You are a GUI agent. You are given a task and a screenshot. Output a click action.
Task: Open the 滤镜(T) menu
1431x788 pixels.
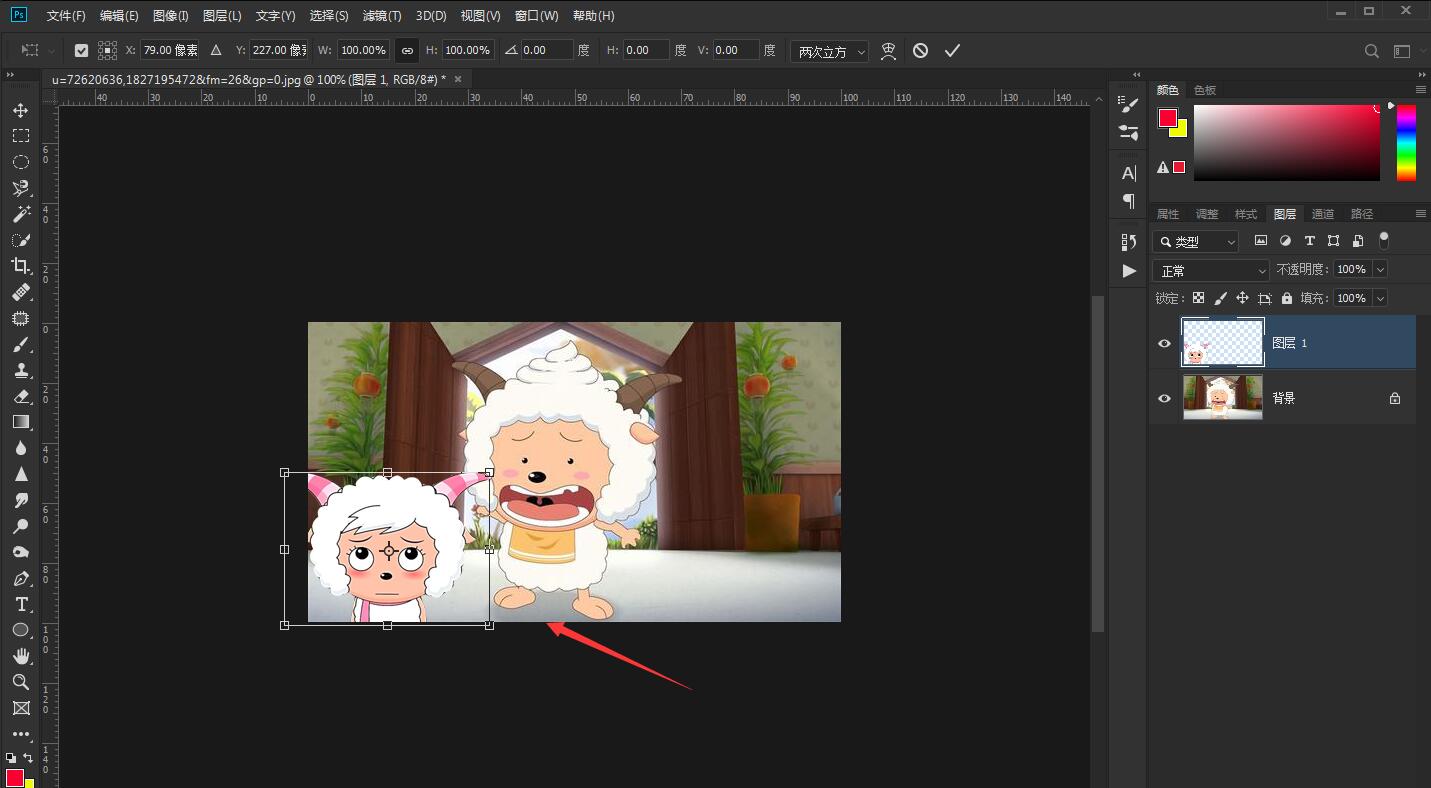381,16
